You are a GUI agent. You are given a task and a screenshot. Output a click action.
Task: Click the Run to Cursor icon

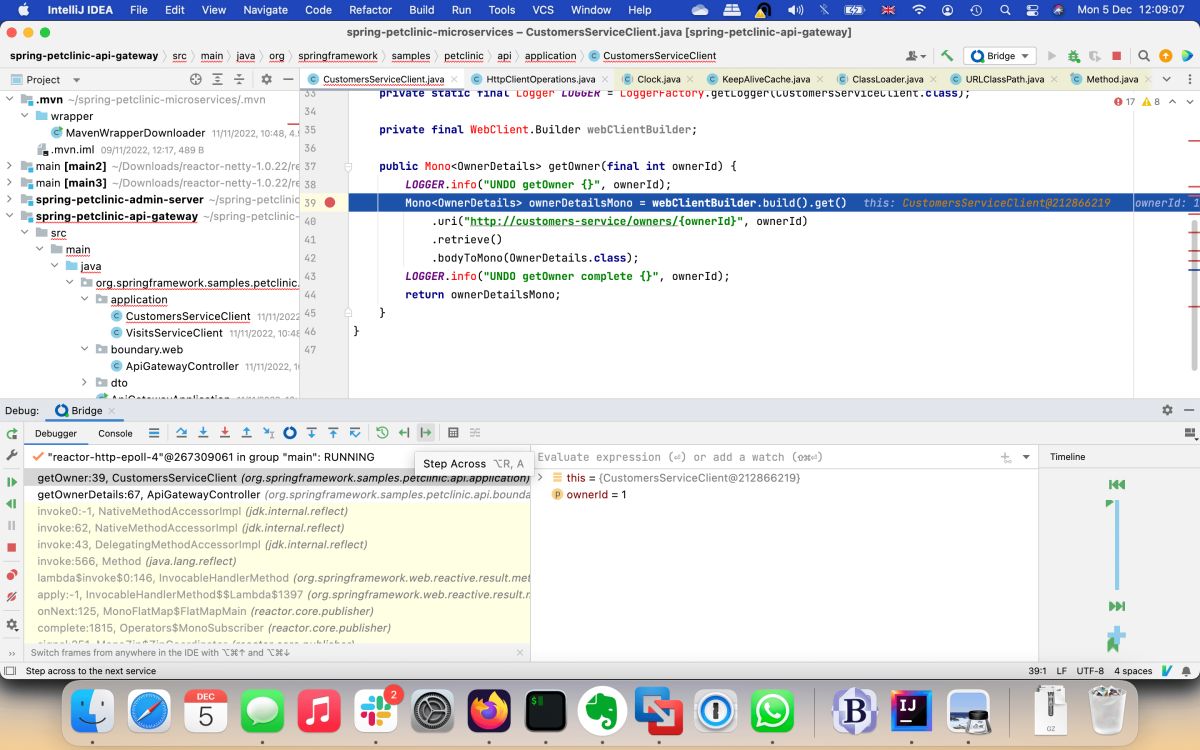[x=268, y=433]
